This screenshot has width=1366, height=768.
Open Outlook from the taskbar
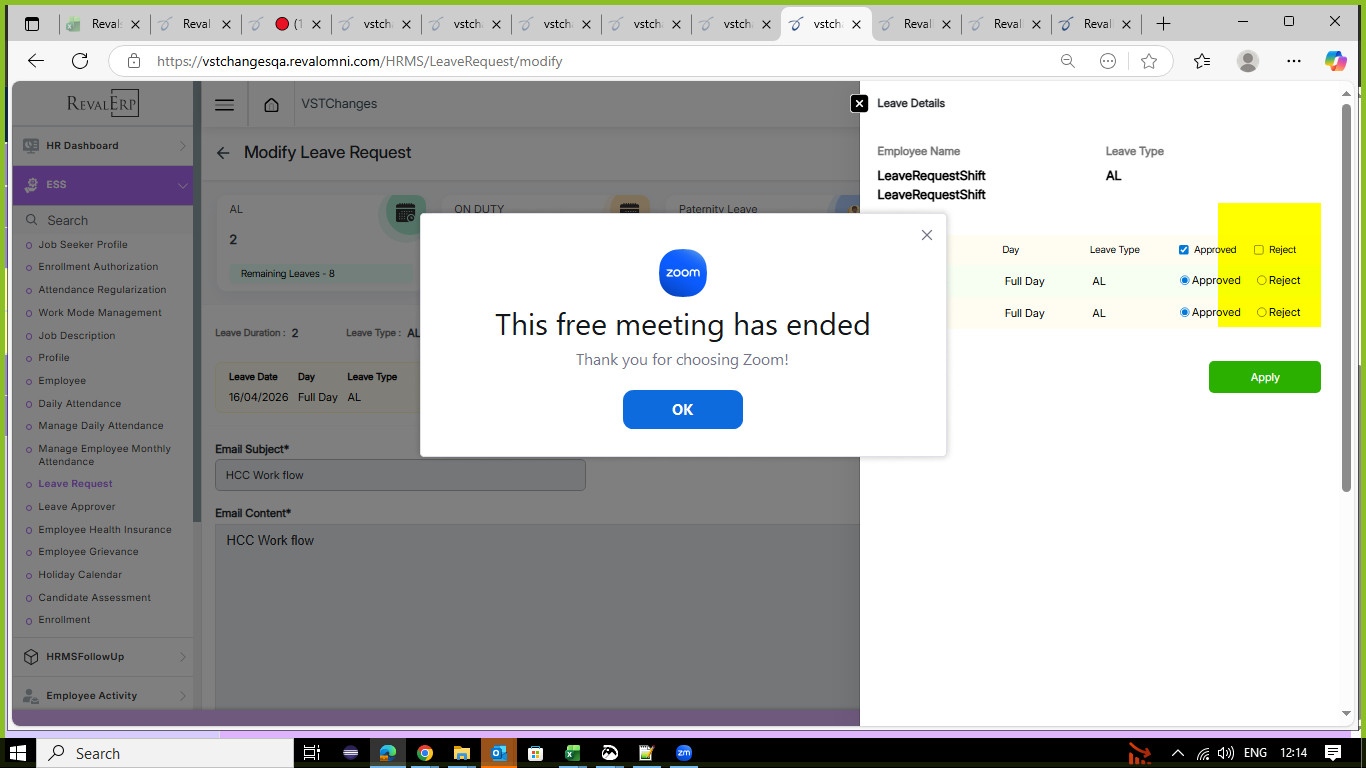pyautogui.click(x=498, y=753)
